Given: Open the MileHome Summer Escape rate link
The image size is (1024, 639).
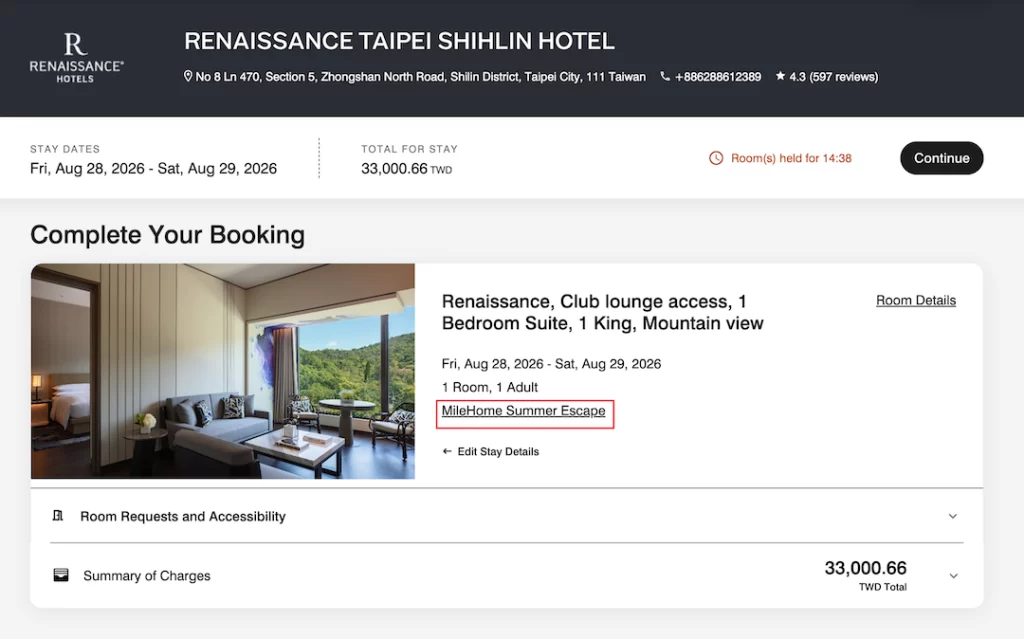Looking at the screenshot, I should (523, 411).
